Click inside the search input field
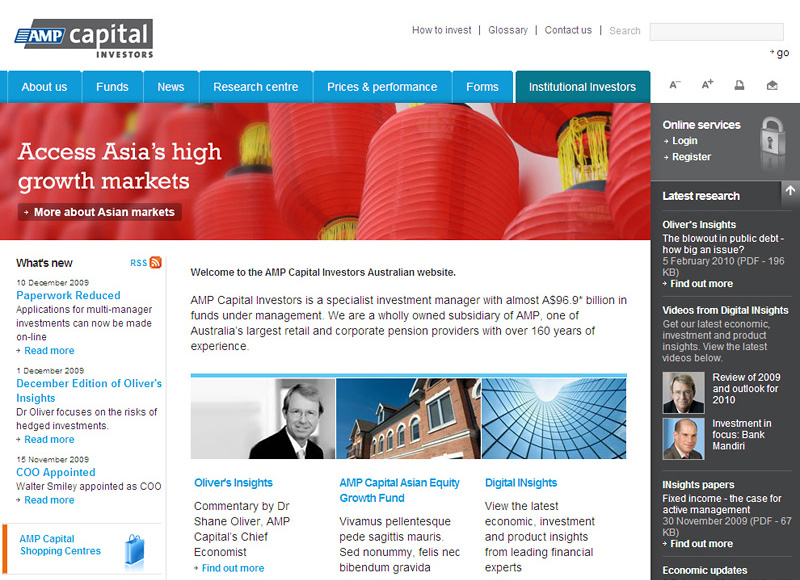 715,31
